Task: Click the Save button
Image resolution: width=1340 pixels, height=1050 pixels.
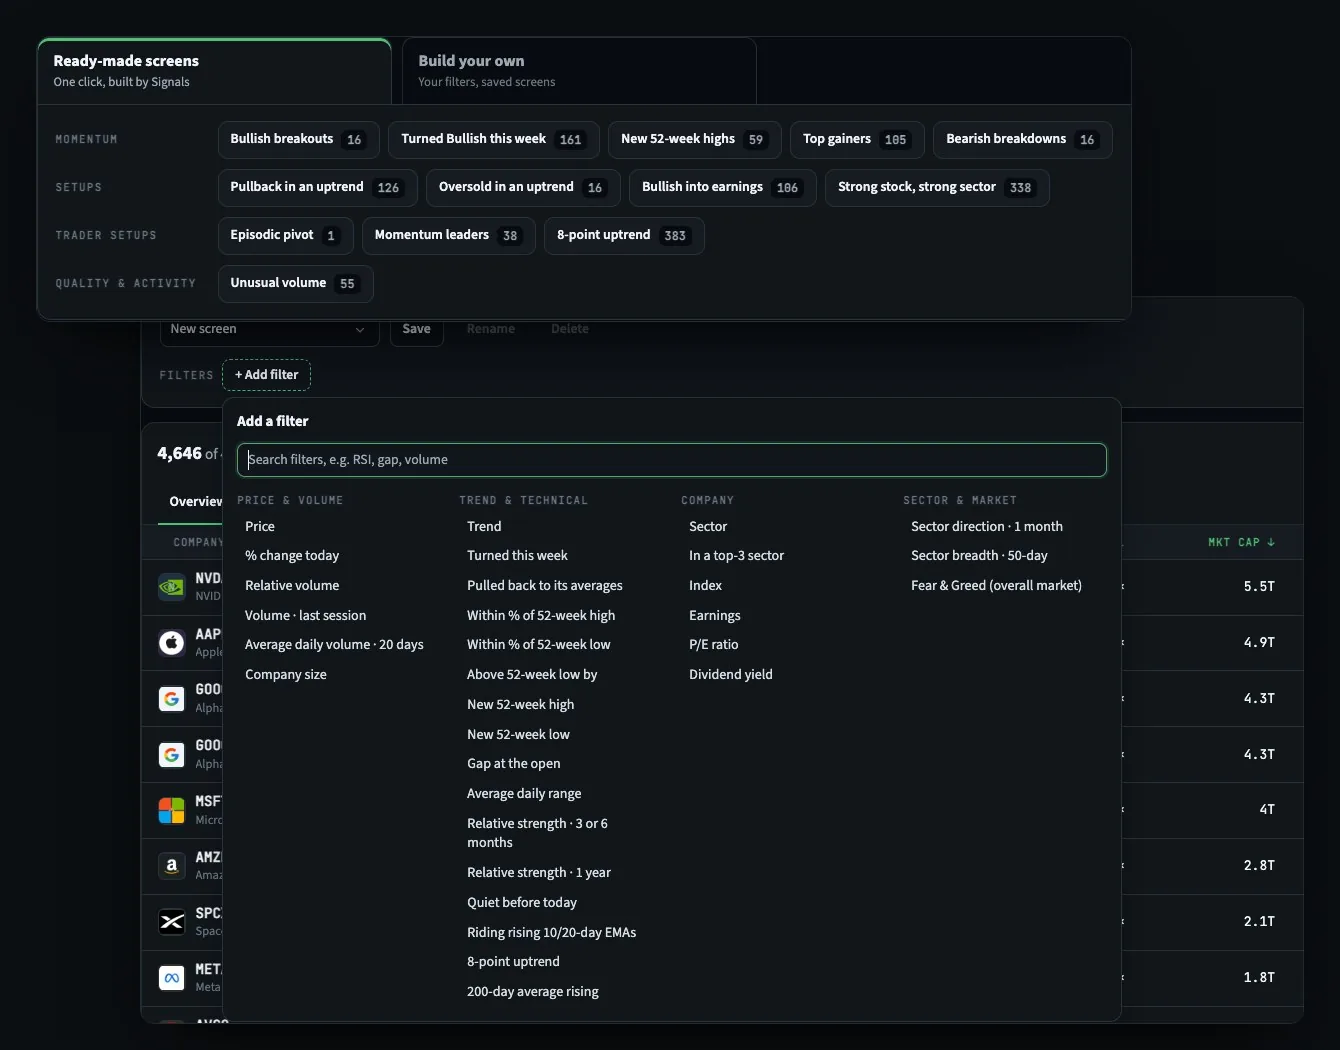Action: [416, 329]
